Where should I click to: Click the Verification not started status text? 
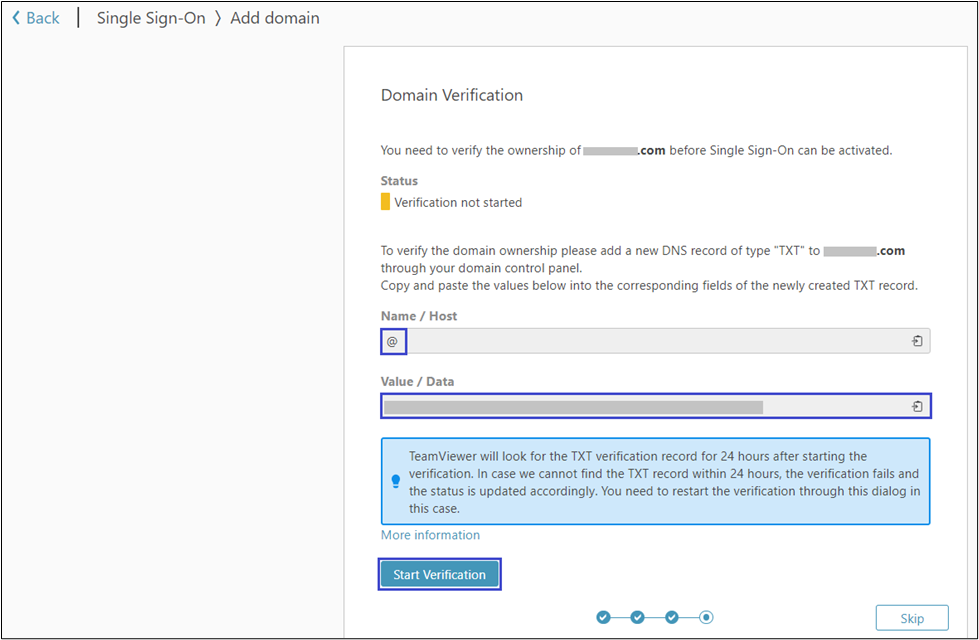tap(458, 202)
